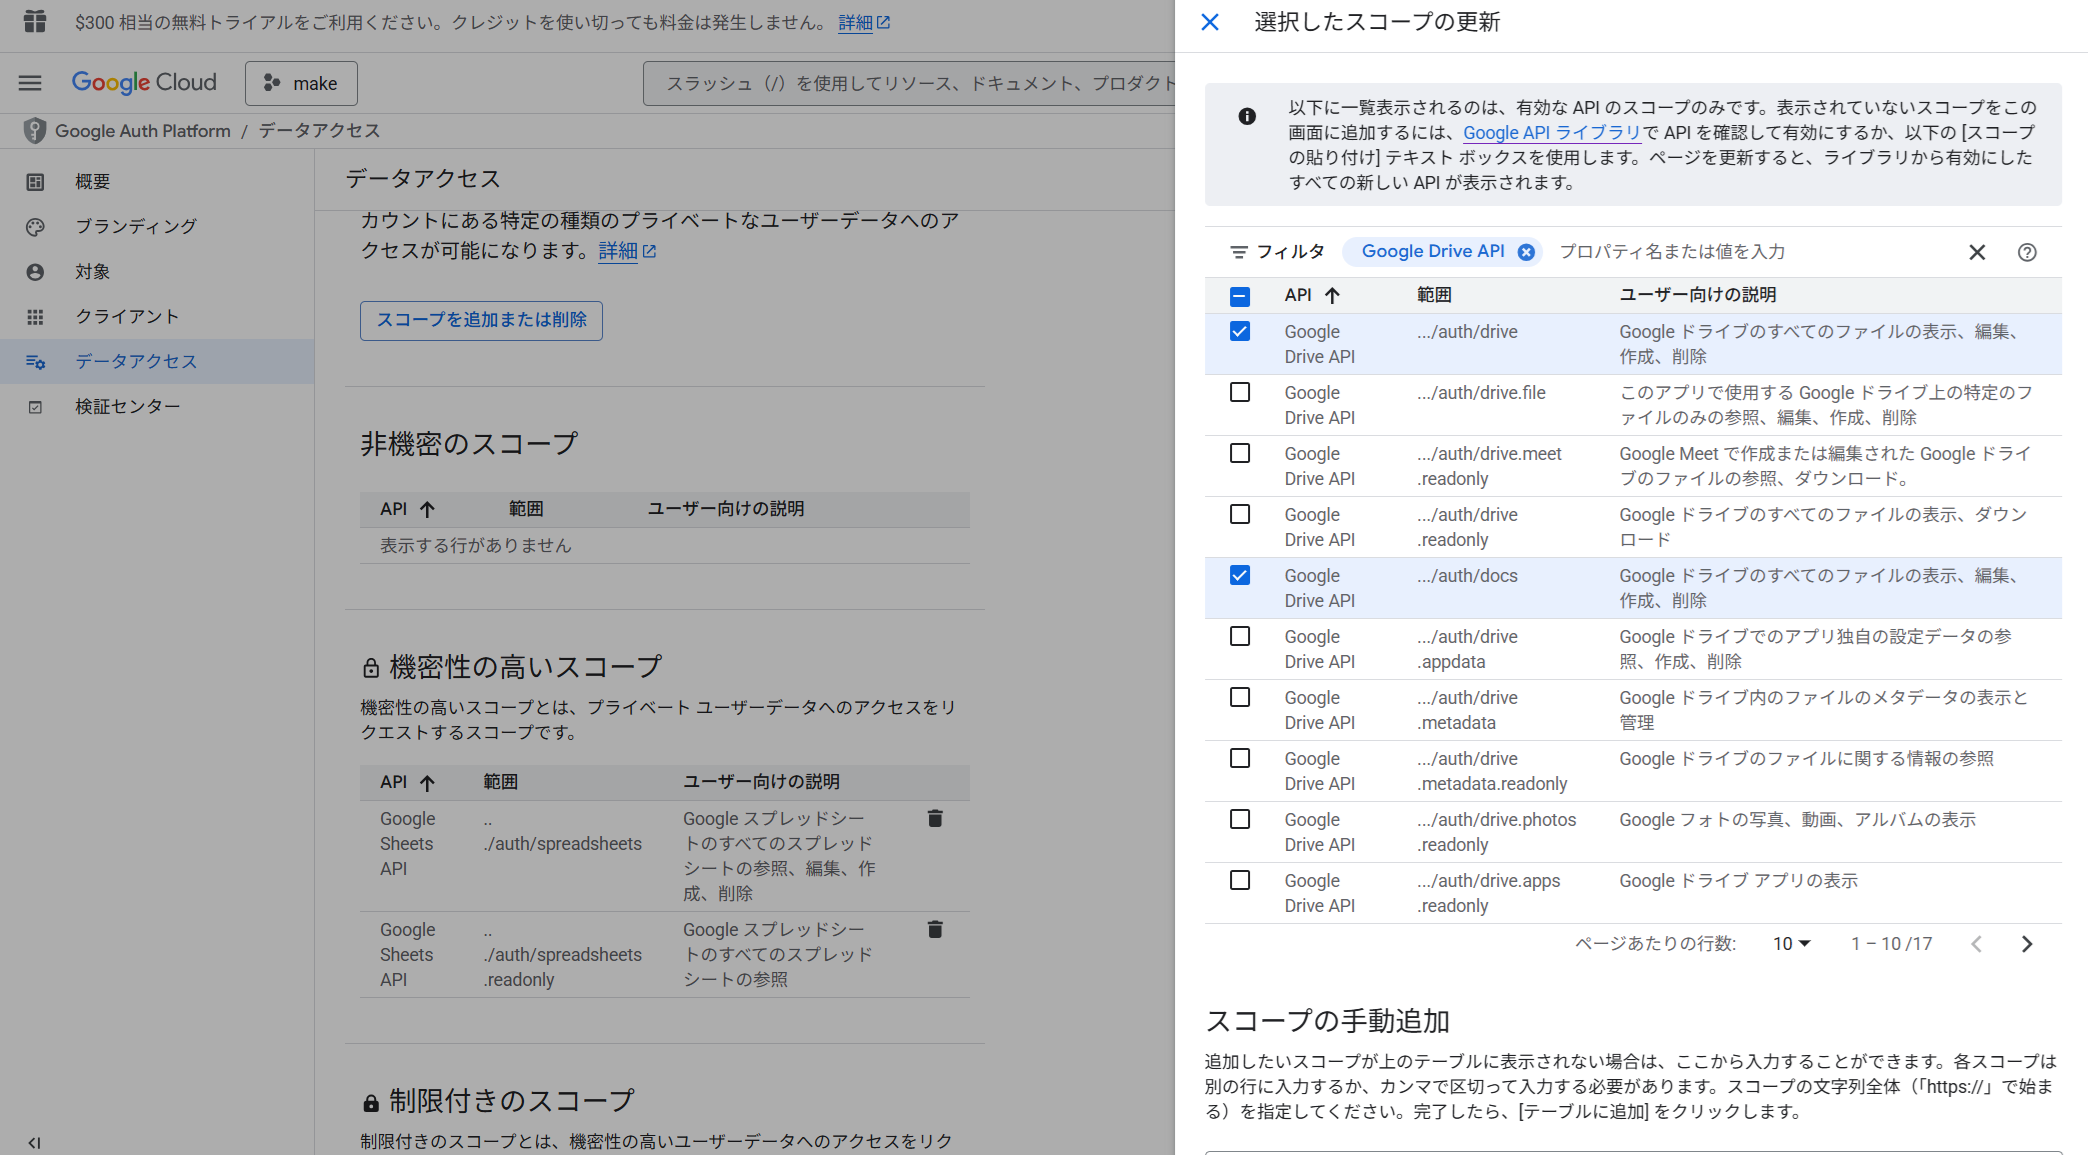Click the 検証センター checkbox icon
Image resolution: width=2088 pixels, height=1155 pixels.
[35, 407]
